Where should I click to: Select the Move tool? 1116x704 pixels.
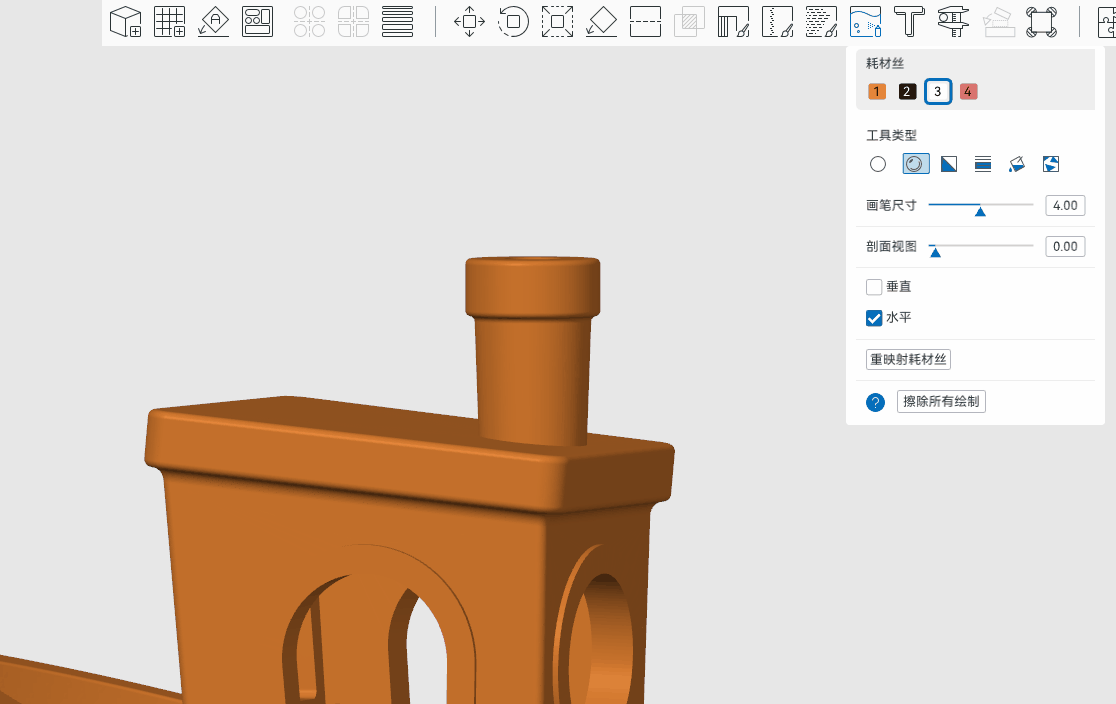pos(470,21)
